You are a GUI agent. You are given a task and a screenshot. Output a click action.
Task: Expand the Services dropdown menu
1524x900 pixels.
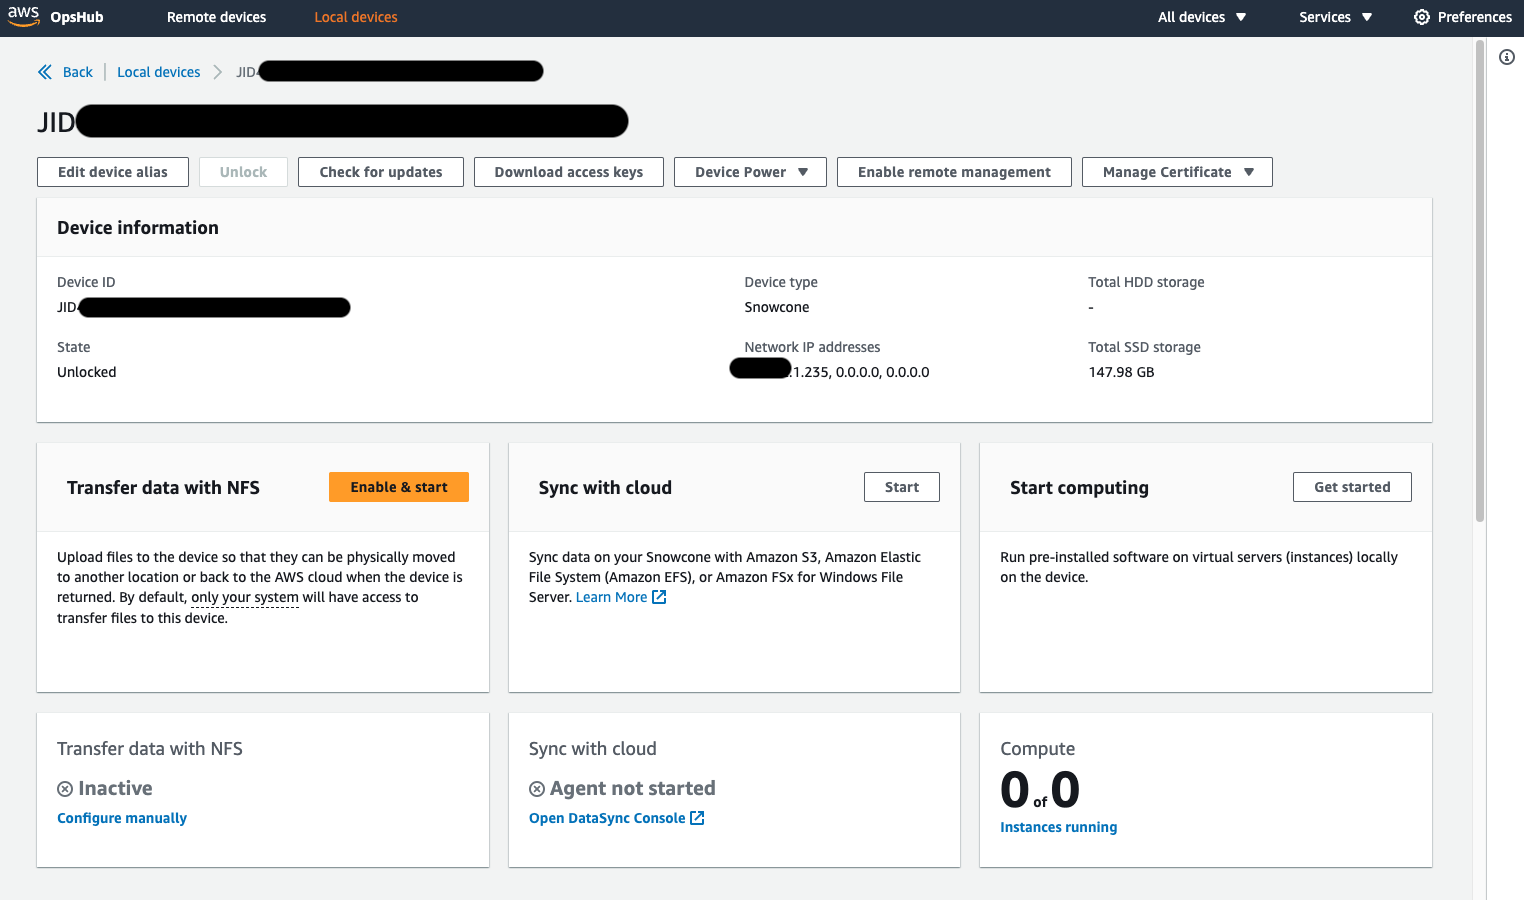(1336, 17)
